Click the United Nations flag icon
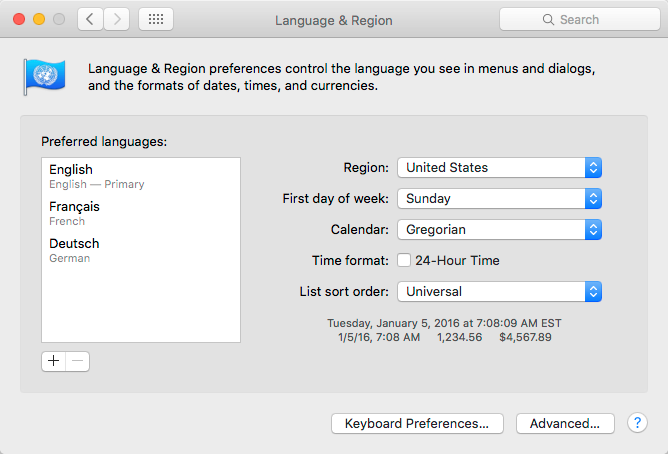668x454 pixels. coord(45,76)
